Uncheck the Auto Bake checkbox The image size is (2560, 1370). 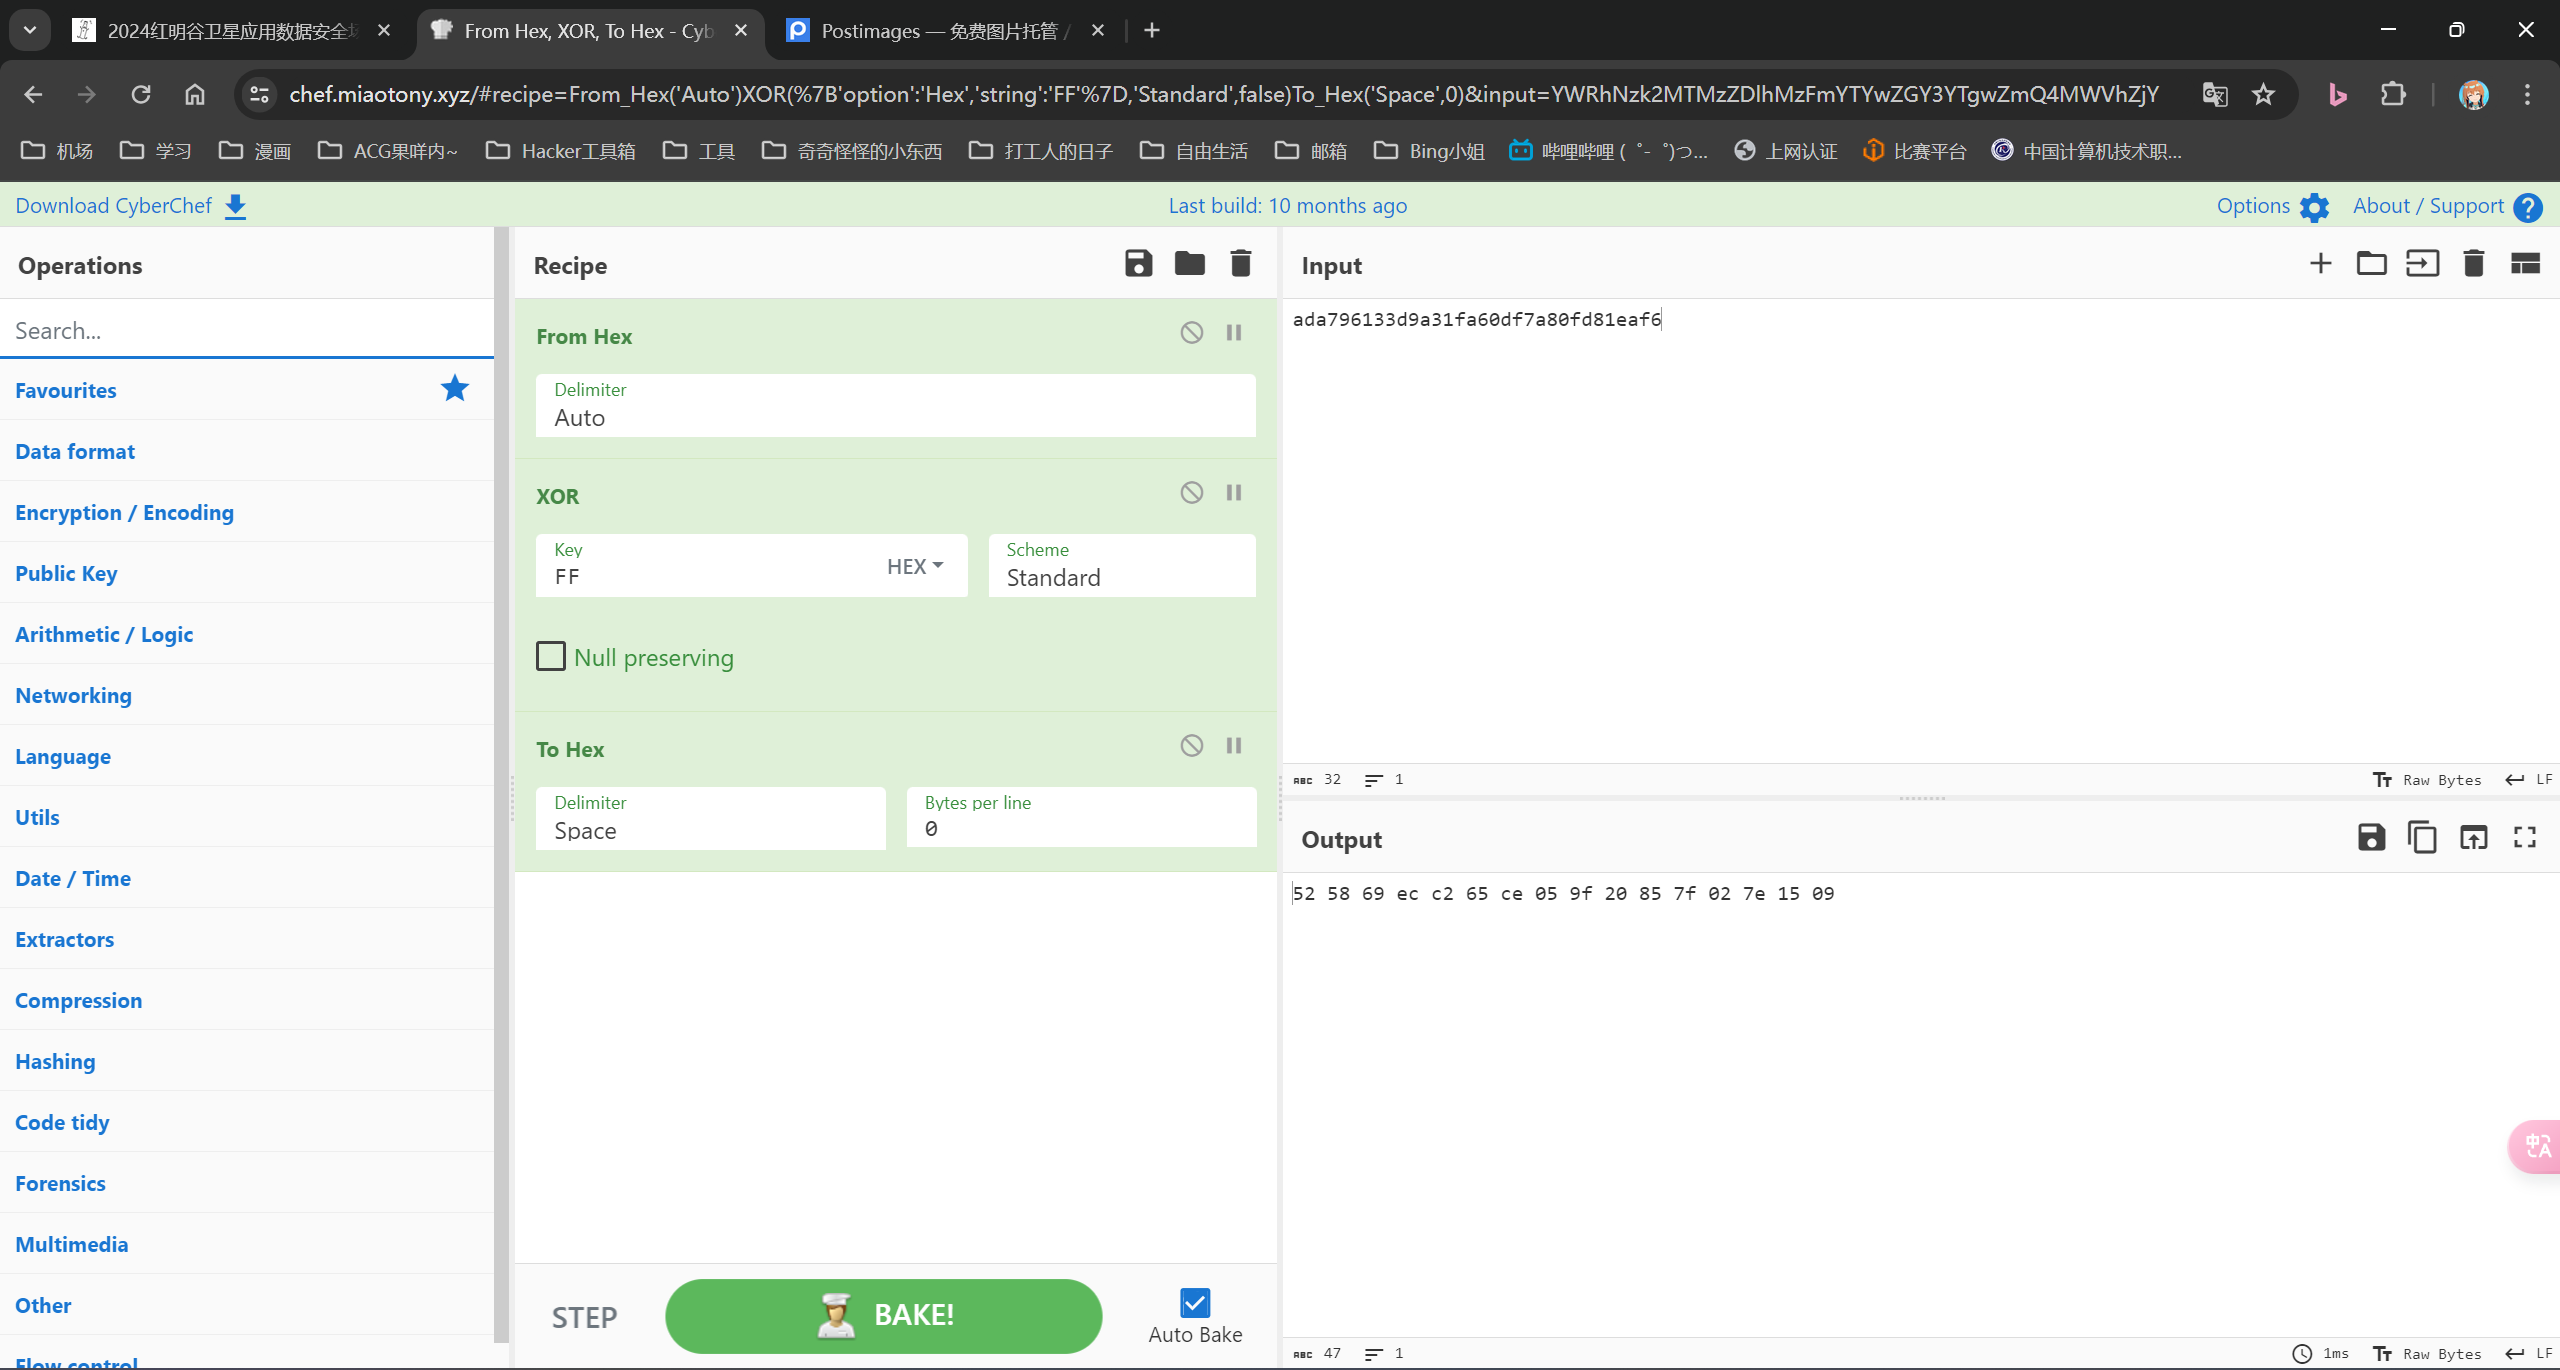click(x=1195, y=1303)
